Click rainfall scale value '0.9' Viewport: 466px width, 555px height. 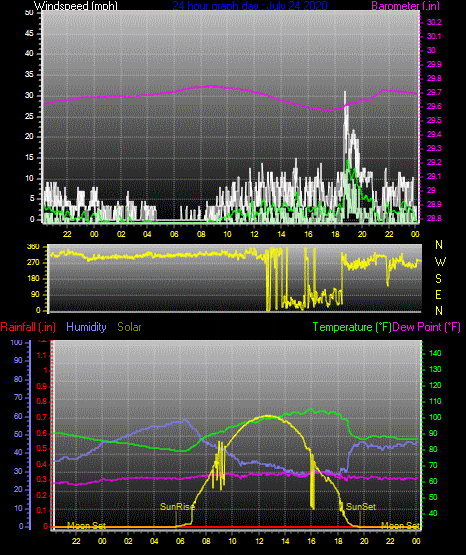point(42,386)
